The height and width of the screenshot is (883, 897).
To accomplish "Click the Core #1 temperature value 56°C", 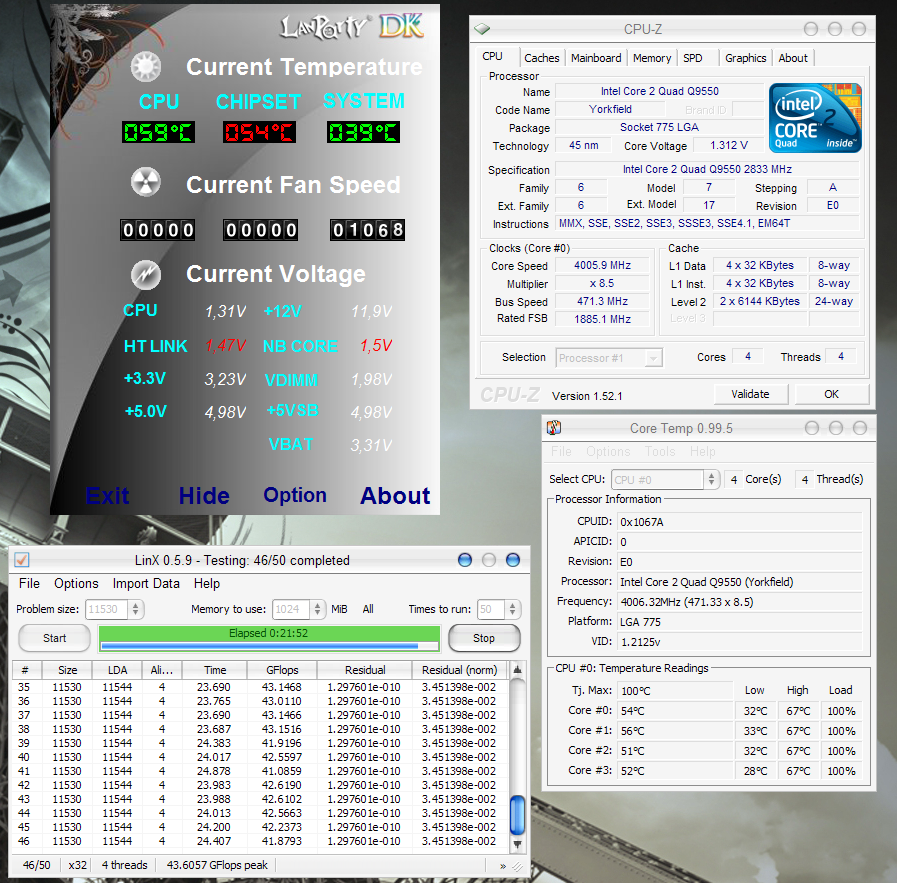I will [676, 731].
